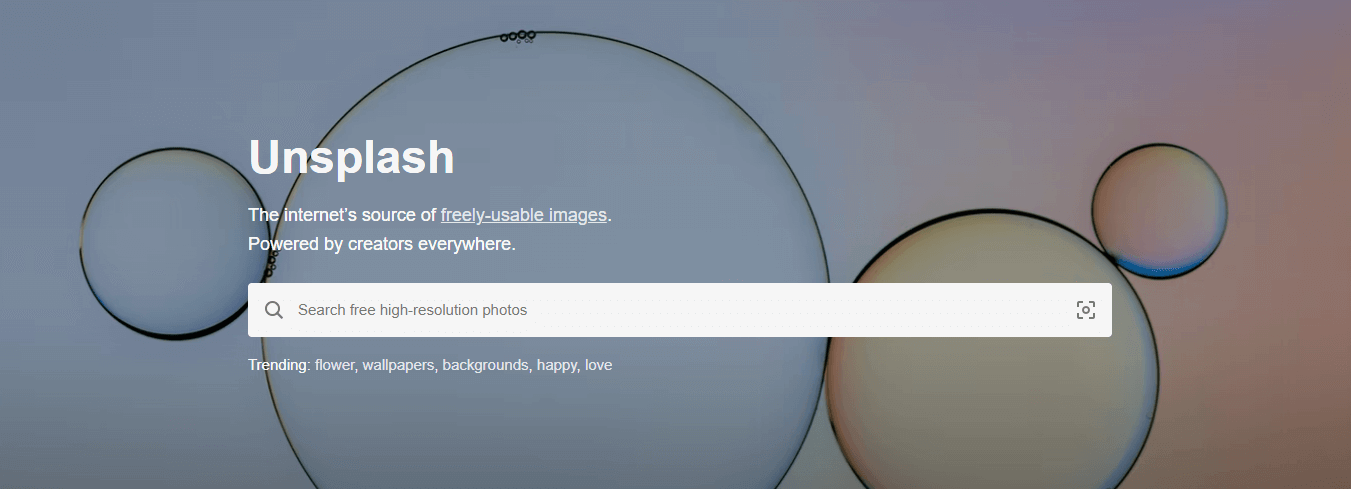
Task: Open visual search via the camera-frame icon
Action: [1086, 310]
